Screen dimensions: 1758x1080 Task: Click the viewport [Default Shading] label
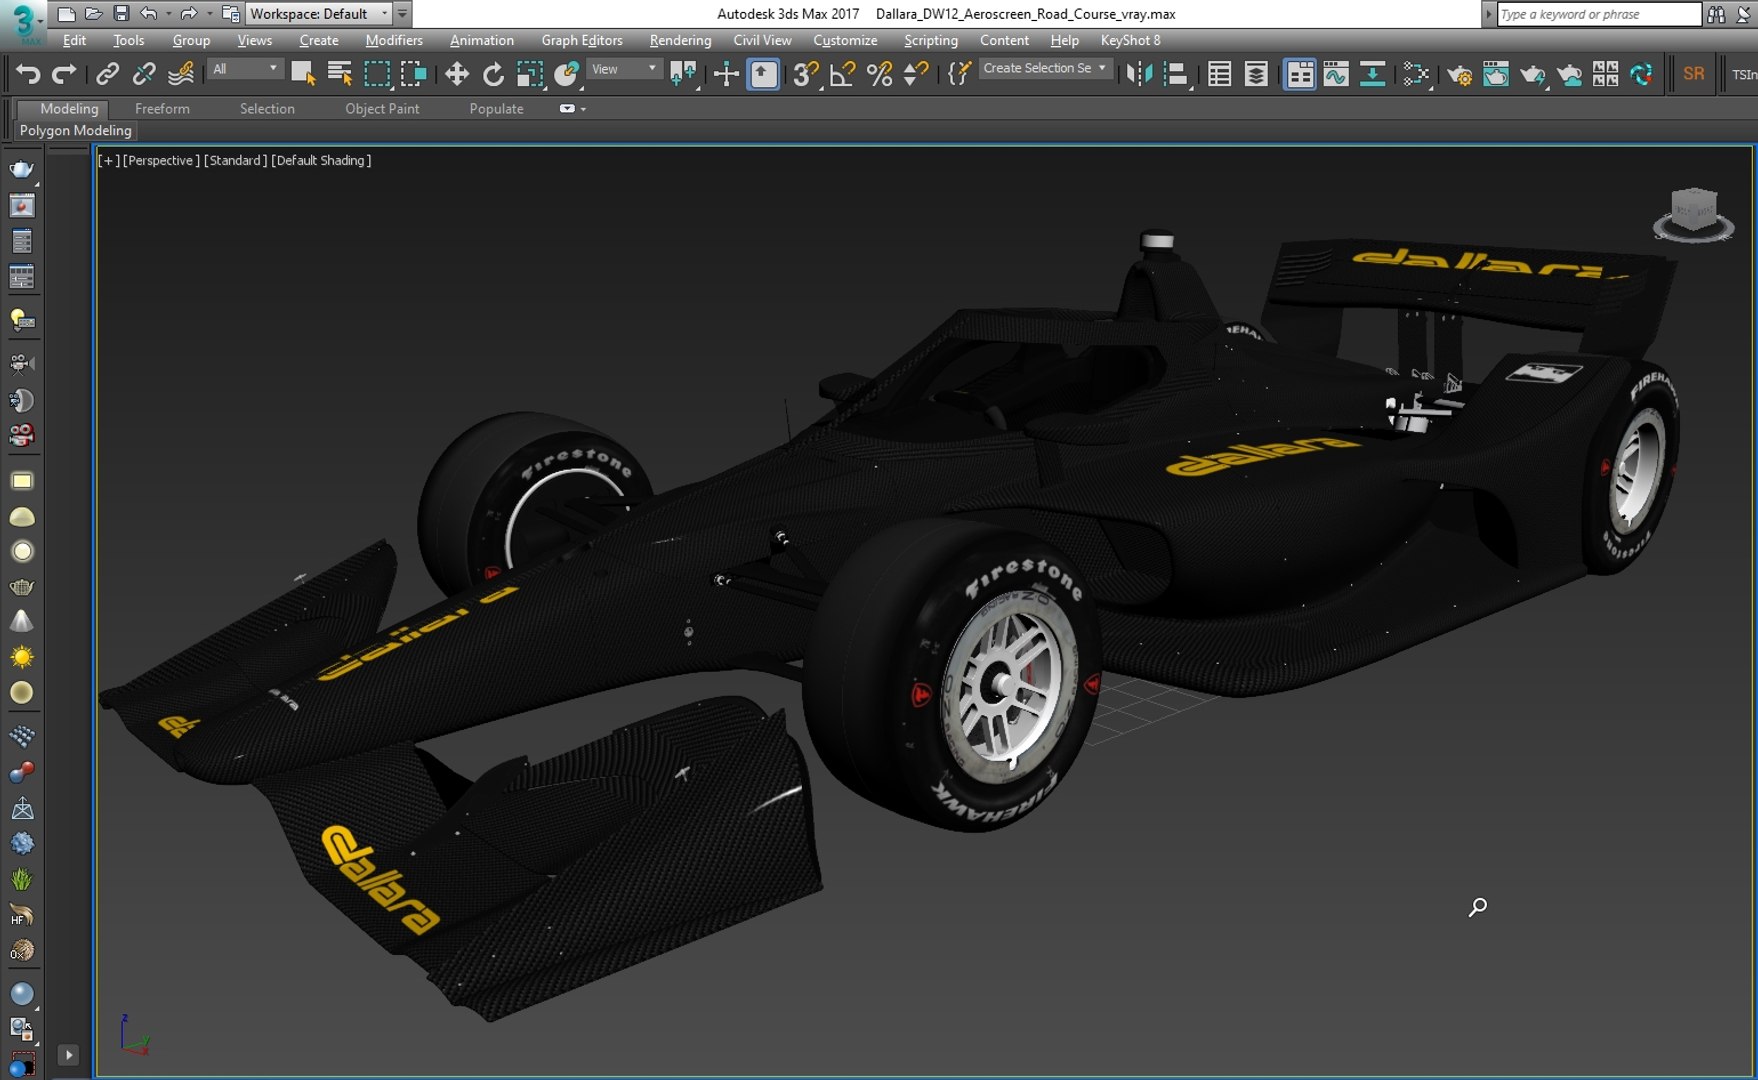point(321,160)
